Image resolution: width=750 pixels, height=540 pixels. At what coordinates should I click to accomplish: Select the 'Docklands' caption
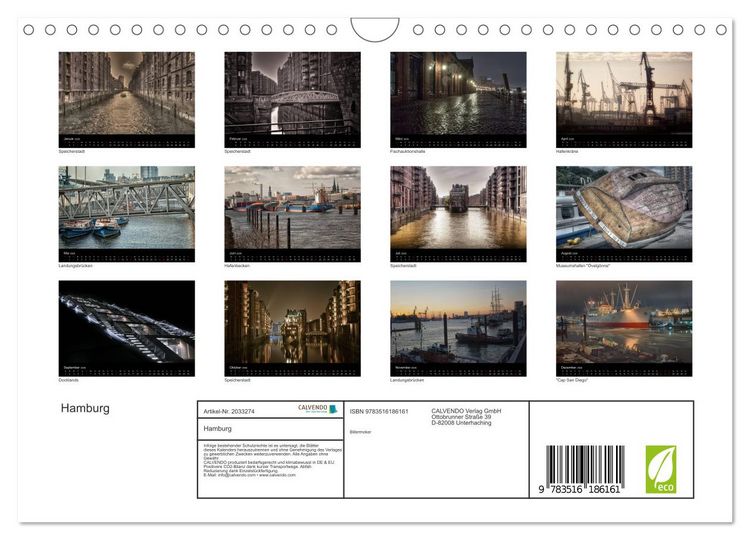(x=68, y=380)
